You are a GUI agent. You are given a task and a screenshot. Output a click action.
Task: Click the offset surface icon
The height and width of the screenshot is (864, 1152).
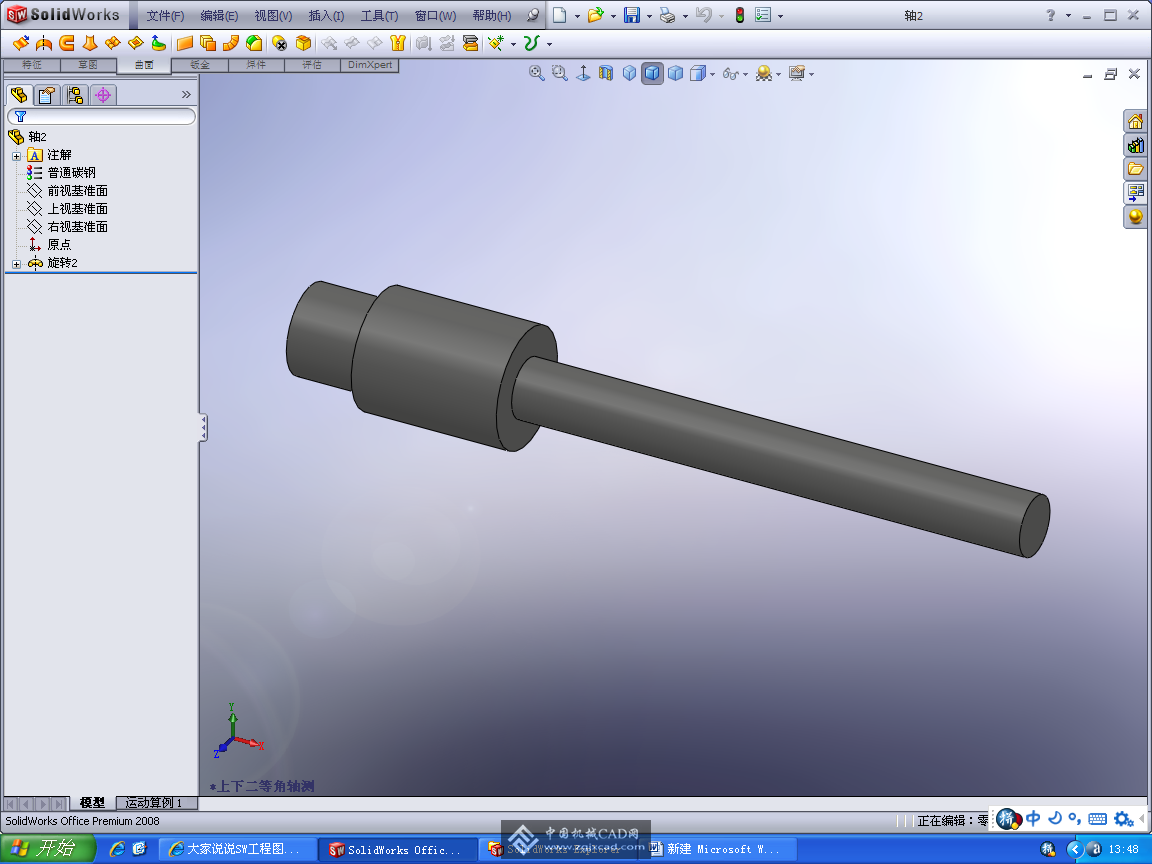tap(208, 43)
